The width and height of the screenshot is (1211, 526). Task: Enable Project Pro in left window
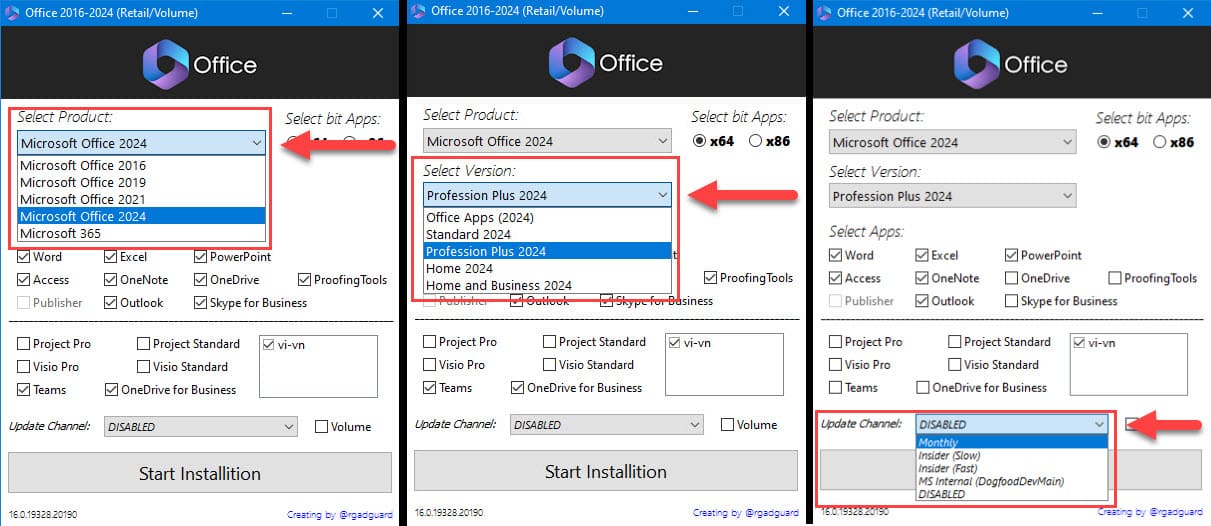tap(24, 344)
